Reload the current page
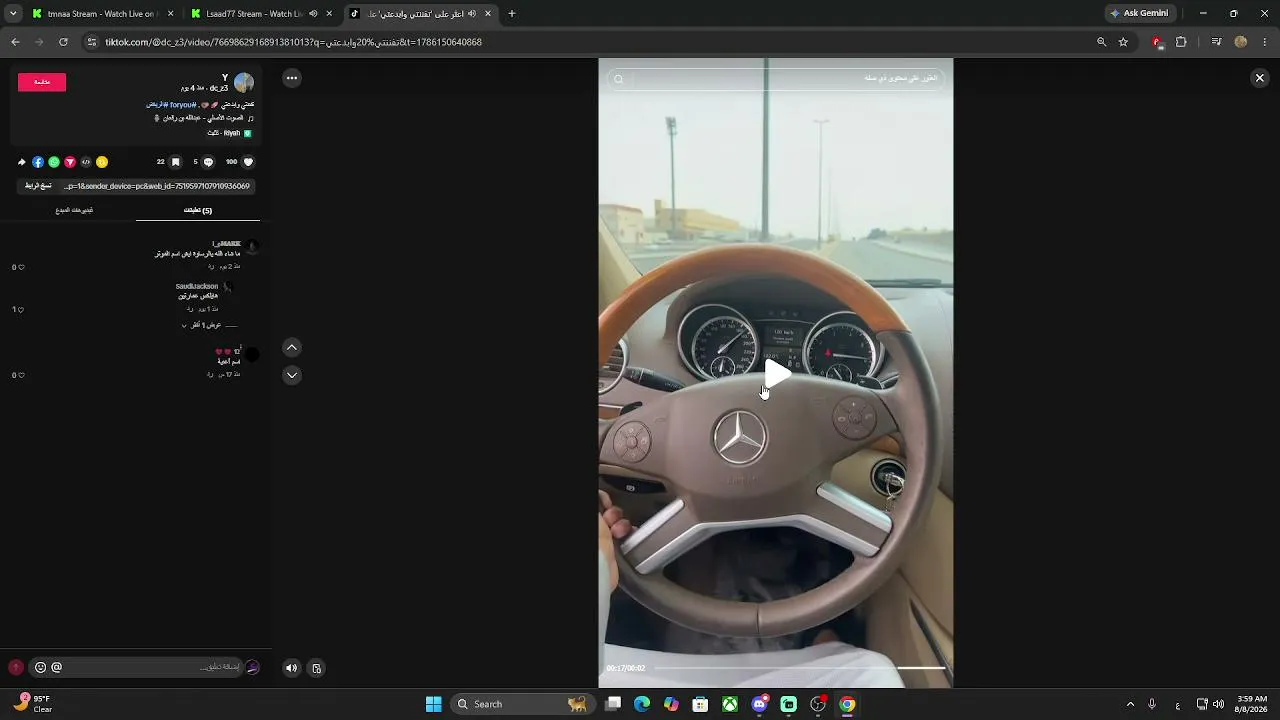Image resolution: width=1280 pixels, height=720 pixels. pos(63,42)
